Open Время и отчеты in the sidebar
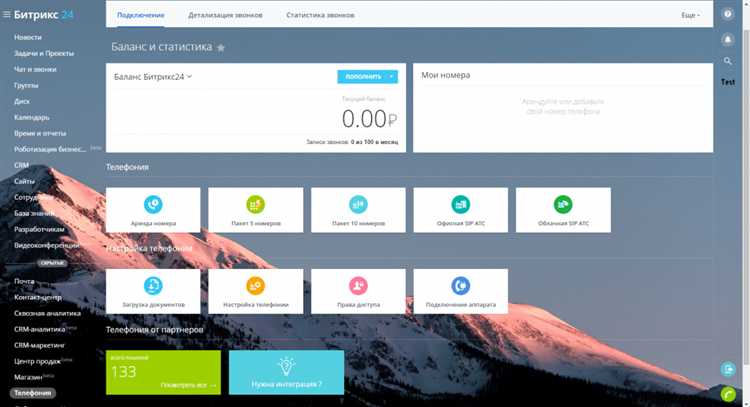Screen dimensions: 750x407 click(40, 133)
